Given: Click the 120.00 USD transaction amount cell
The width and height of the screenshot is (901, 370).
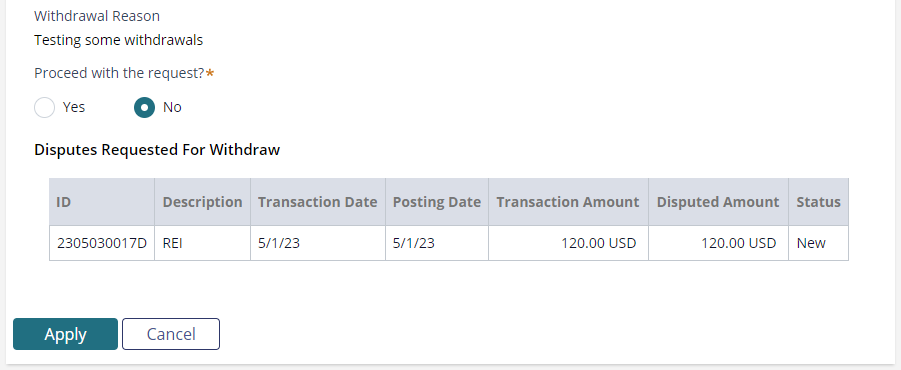Looking at the screenshot, I should tap(568, 243).
